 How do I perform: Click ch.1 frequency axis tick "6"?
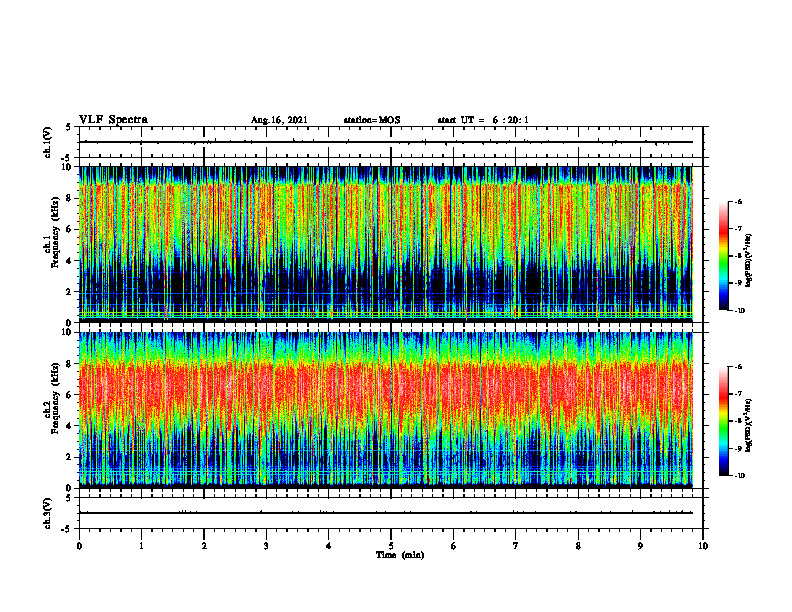(70, 229)
